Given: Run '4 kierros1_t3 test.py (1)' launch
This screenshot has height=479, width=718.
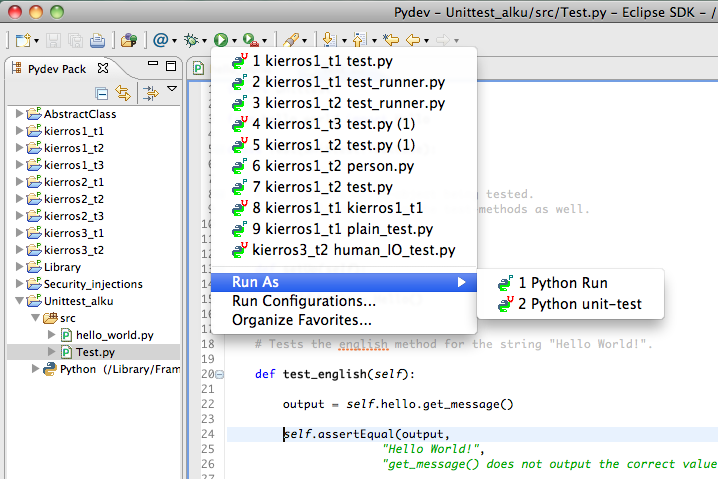Looking at the screenshot, I should click(343, 124).
